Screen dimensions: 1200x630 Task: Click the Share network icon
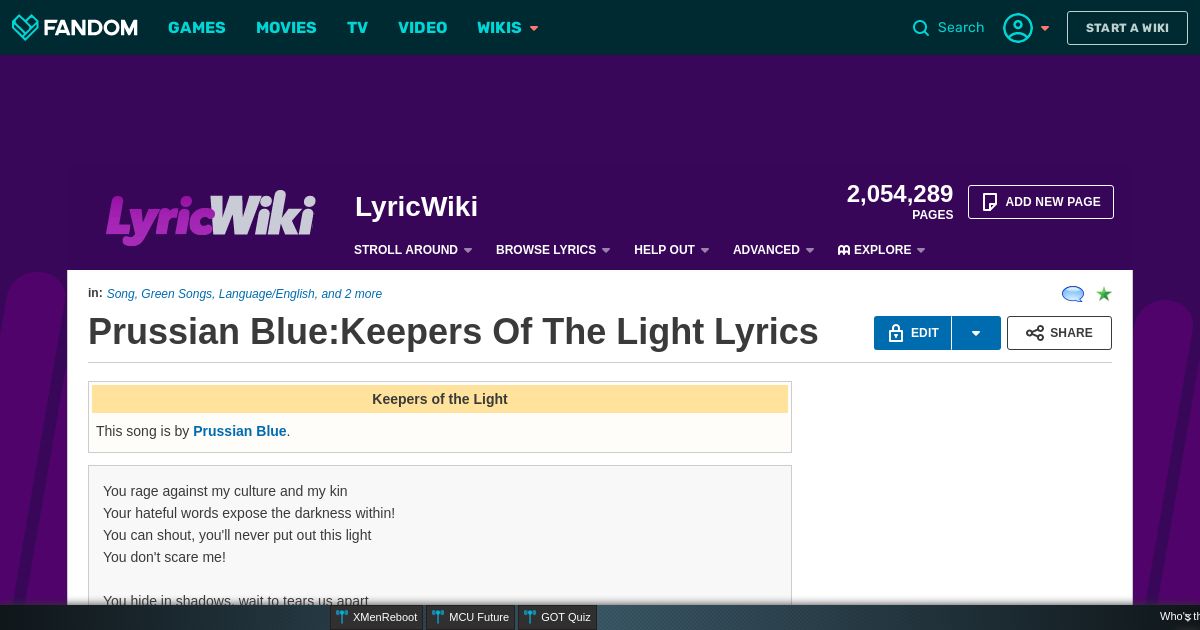click(1035, 333)
